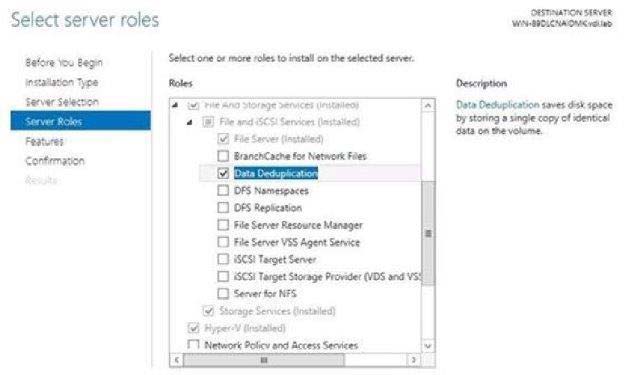Check the DFS Namespaces role
Screen dimensions: 640x375
223,191
